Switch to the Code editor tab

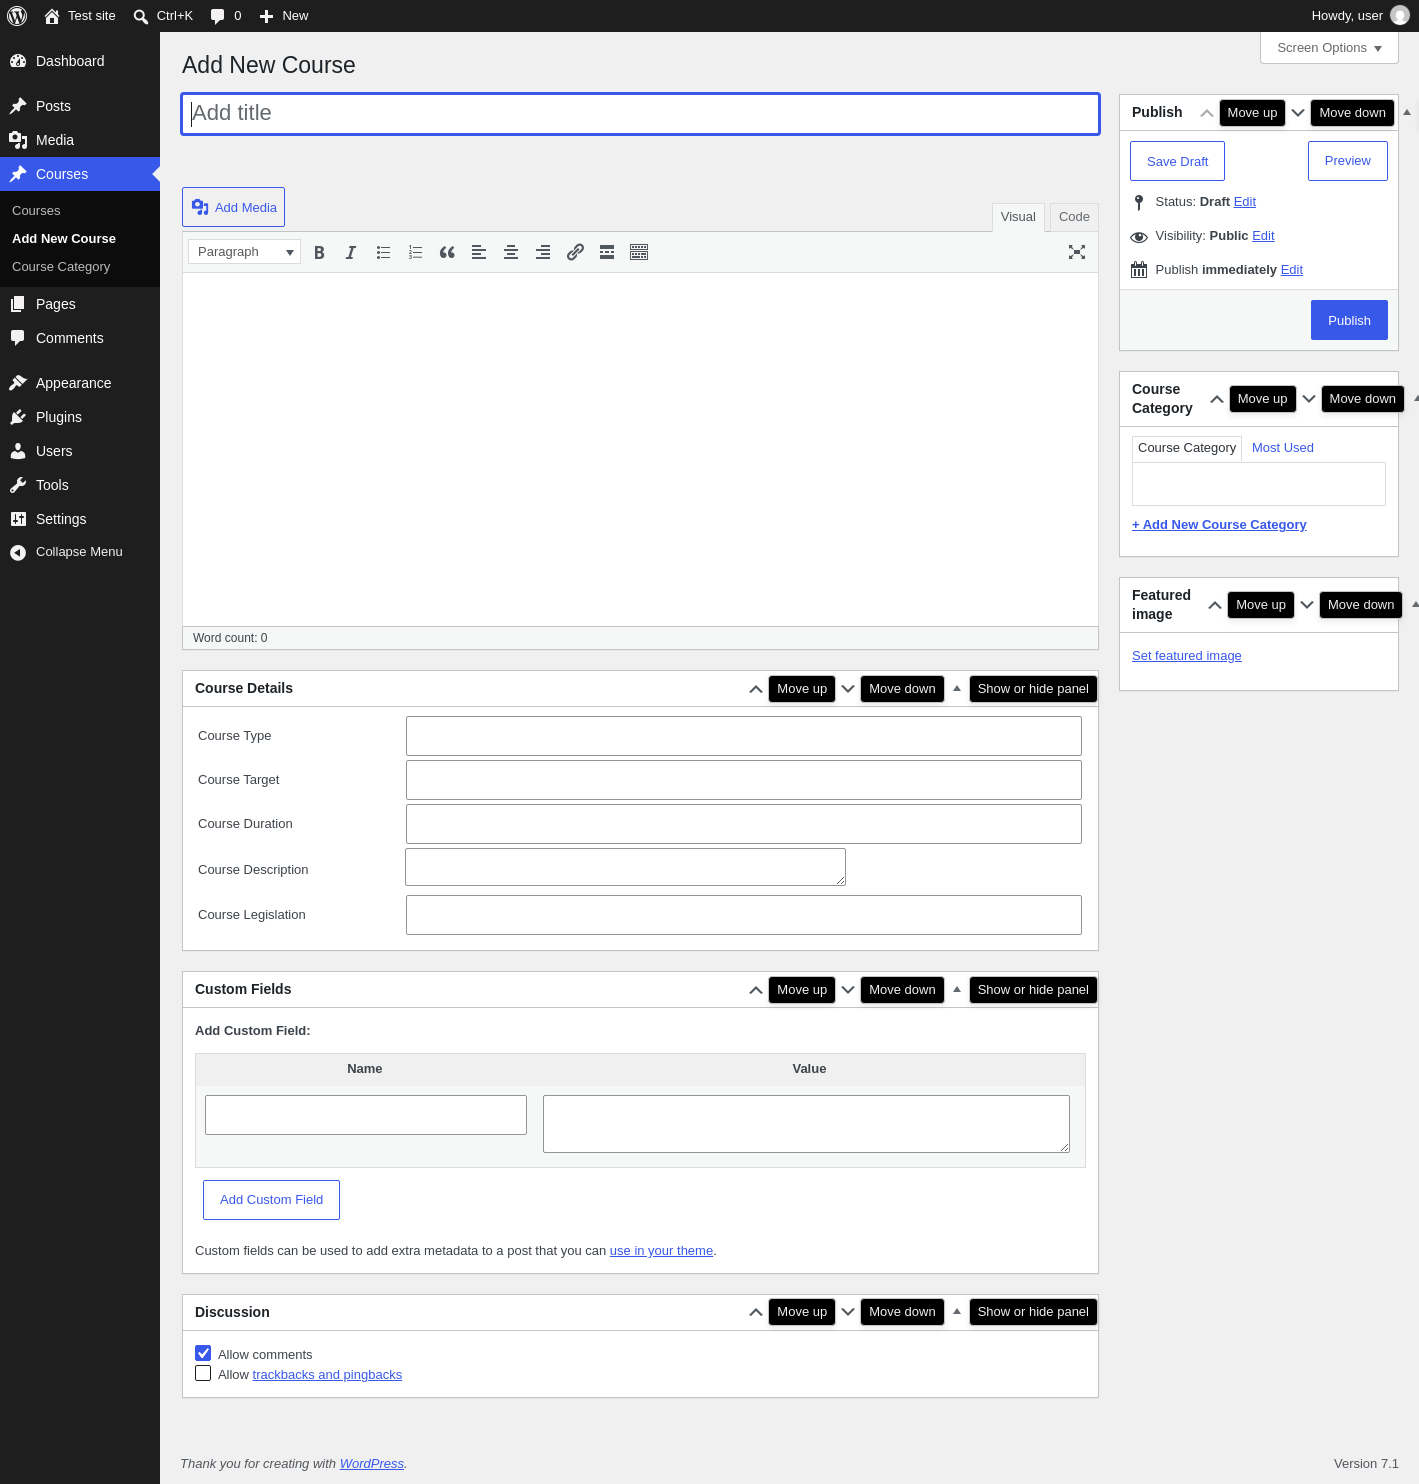[x=1074, y=217]
